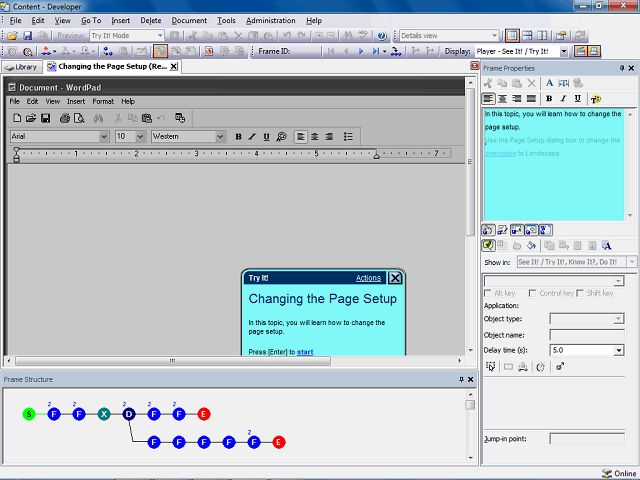Viewport: 640px width, 480px height.
Task: Click the blue Help question mark icon
Action: (x=382, y=36)
